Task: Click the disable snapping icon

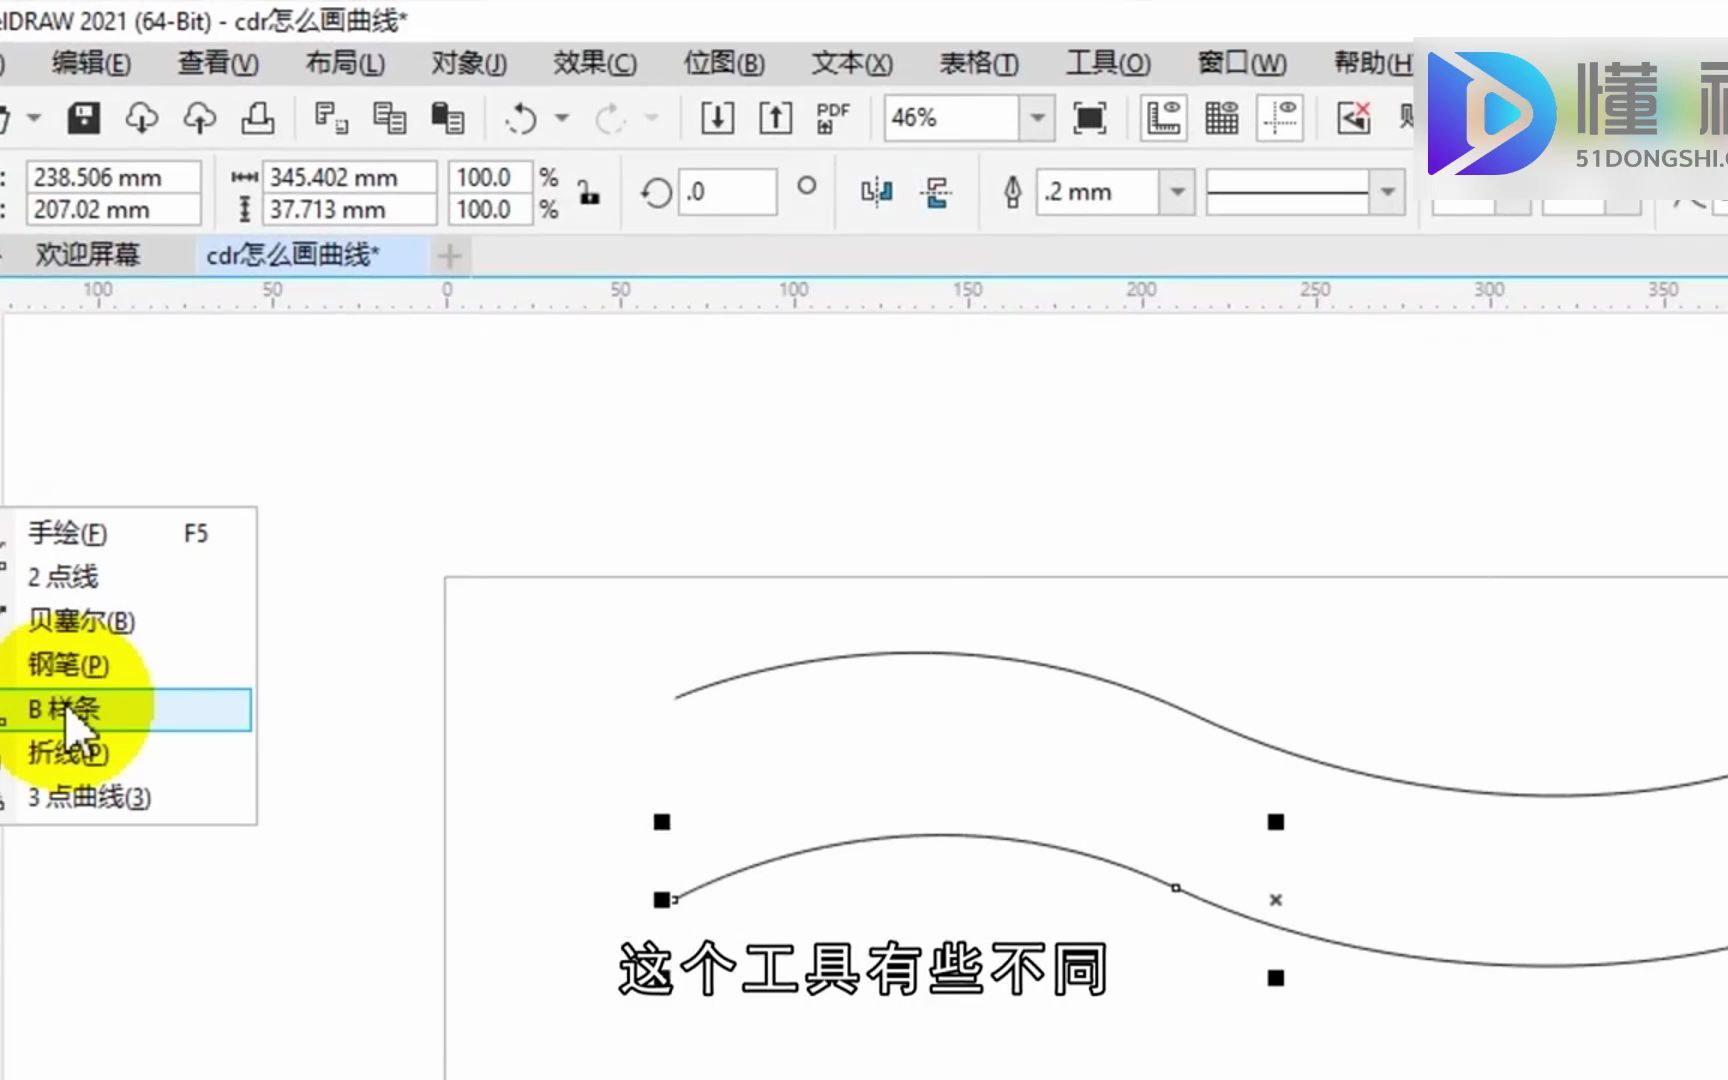Action: coord(1353,118)
